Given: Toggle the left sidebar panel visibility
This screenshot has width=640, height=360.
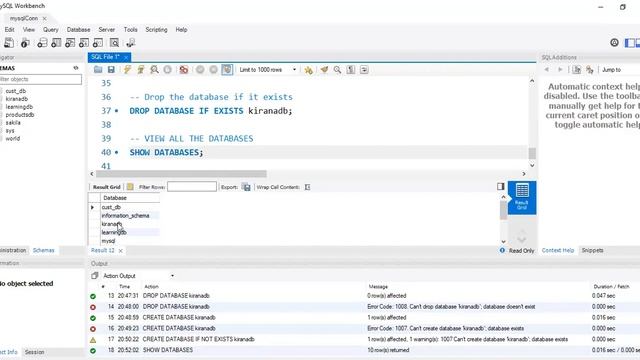Looking at the screenshot, I should 630,42.
